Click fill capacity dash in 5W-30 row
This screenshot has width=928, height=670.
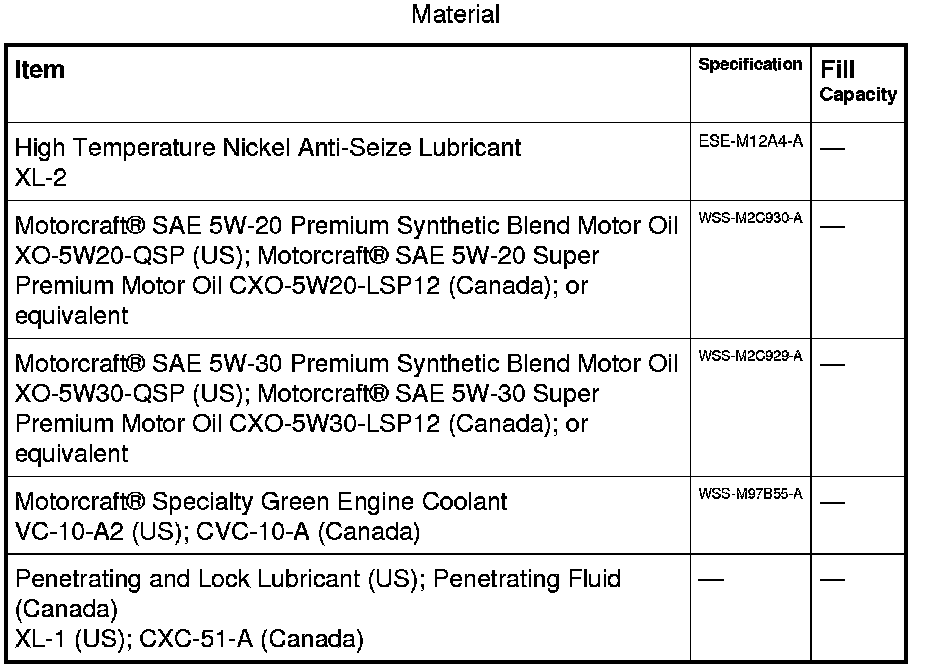pyautogui.click(x=832, y=364)
